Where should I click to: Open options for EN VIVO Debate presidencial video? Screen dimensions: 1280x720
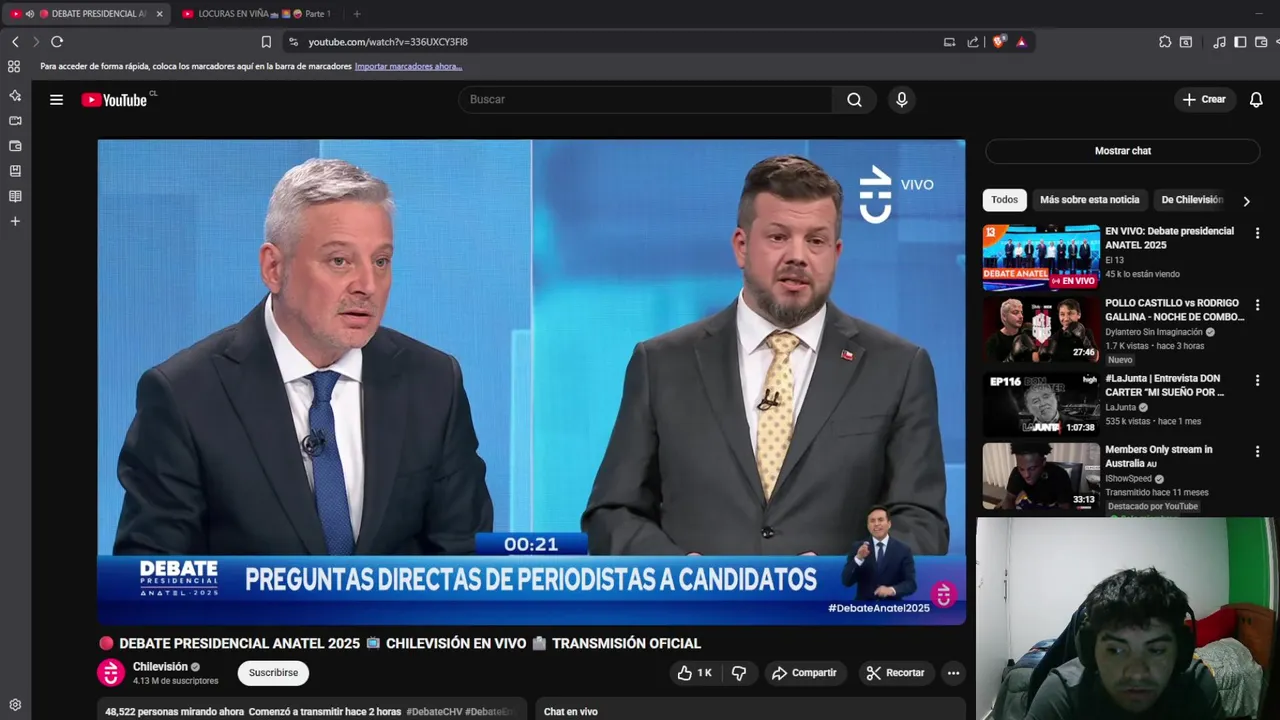1257,233
